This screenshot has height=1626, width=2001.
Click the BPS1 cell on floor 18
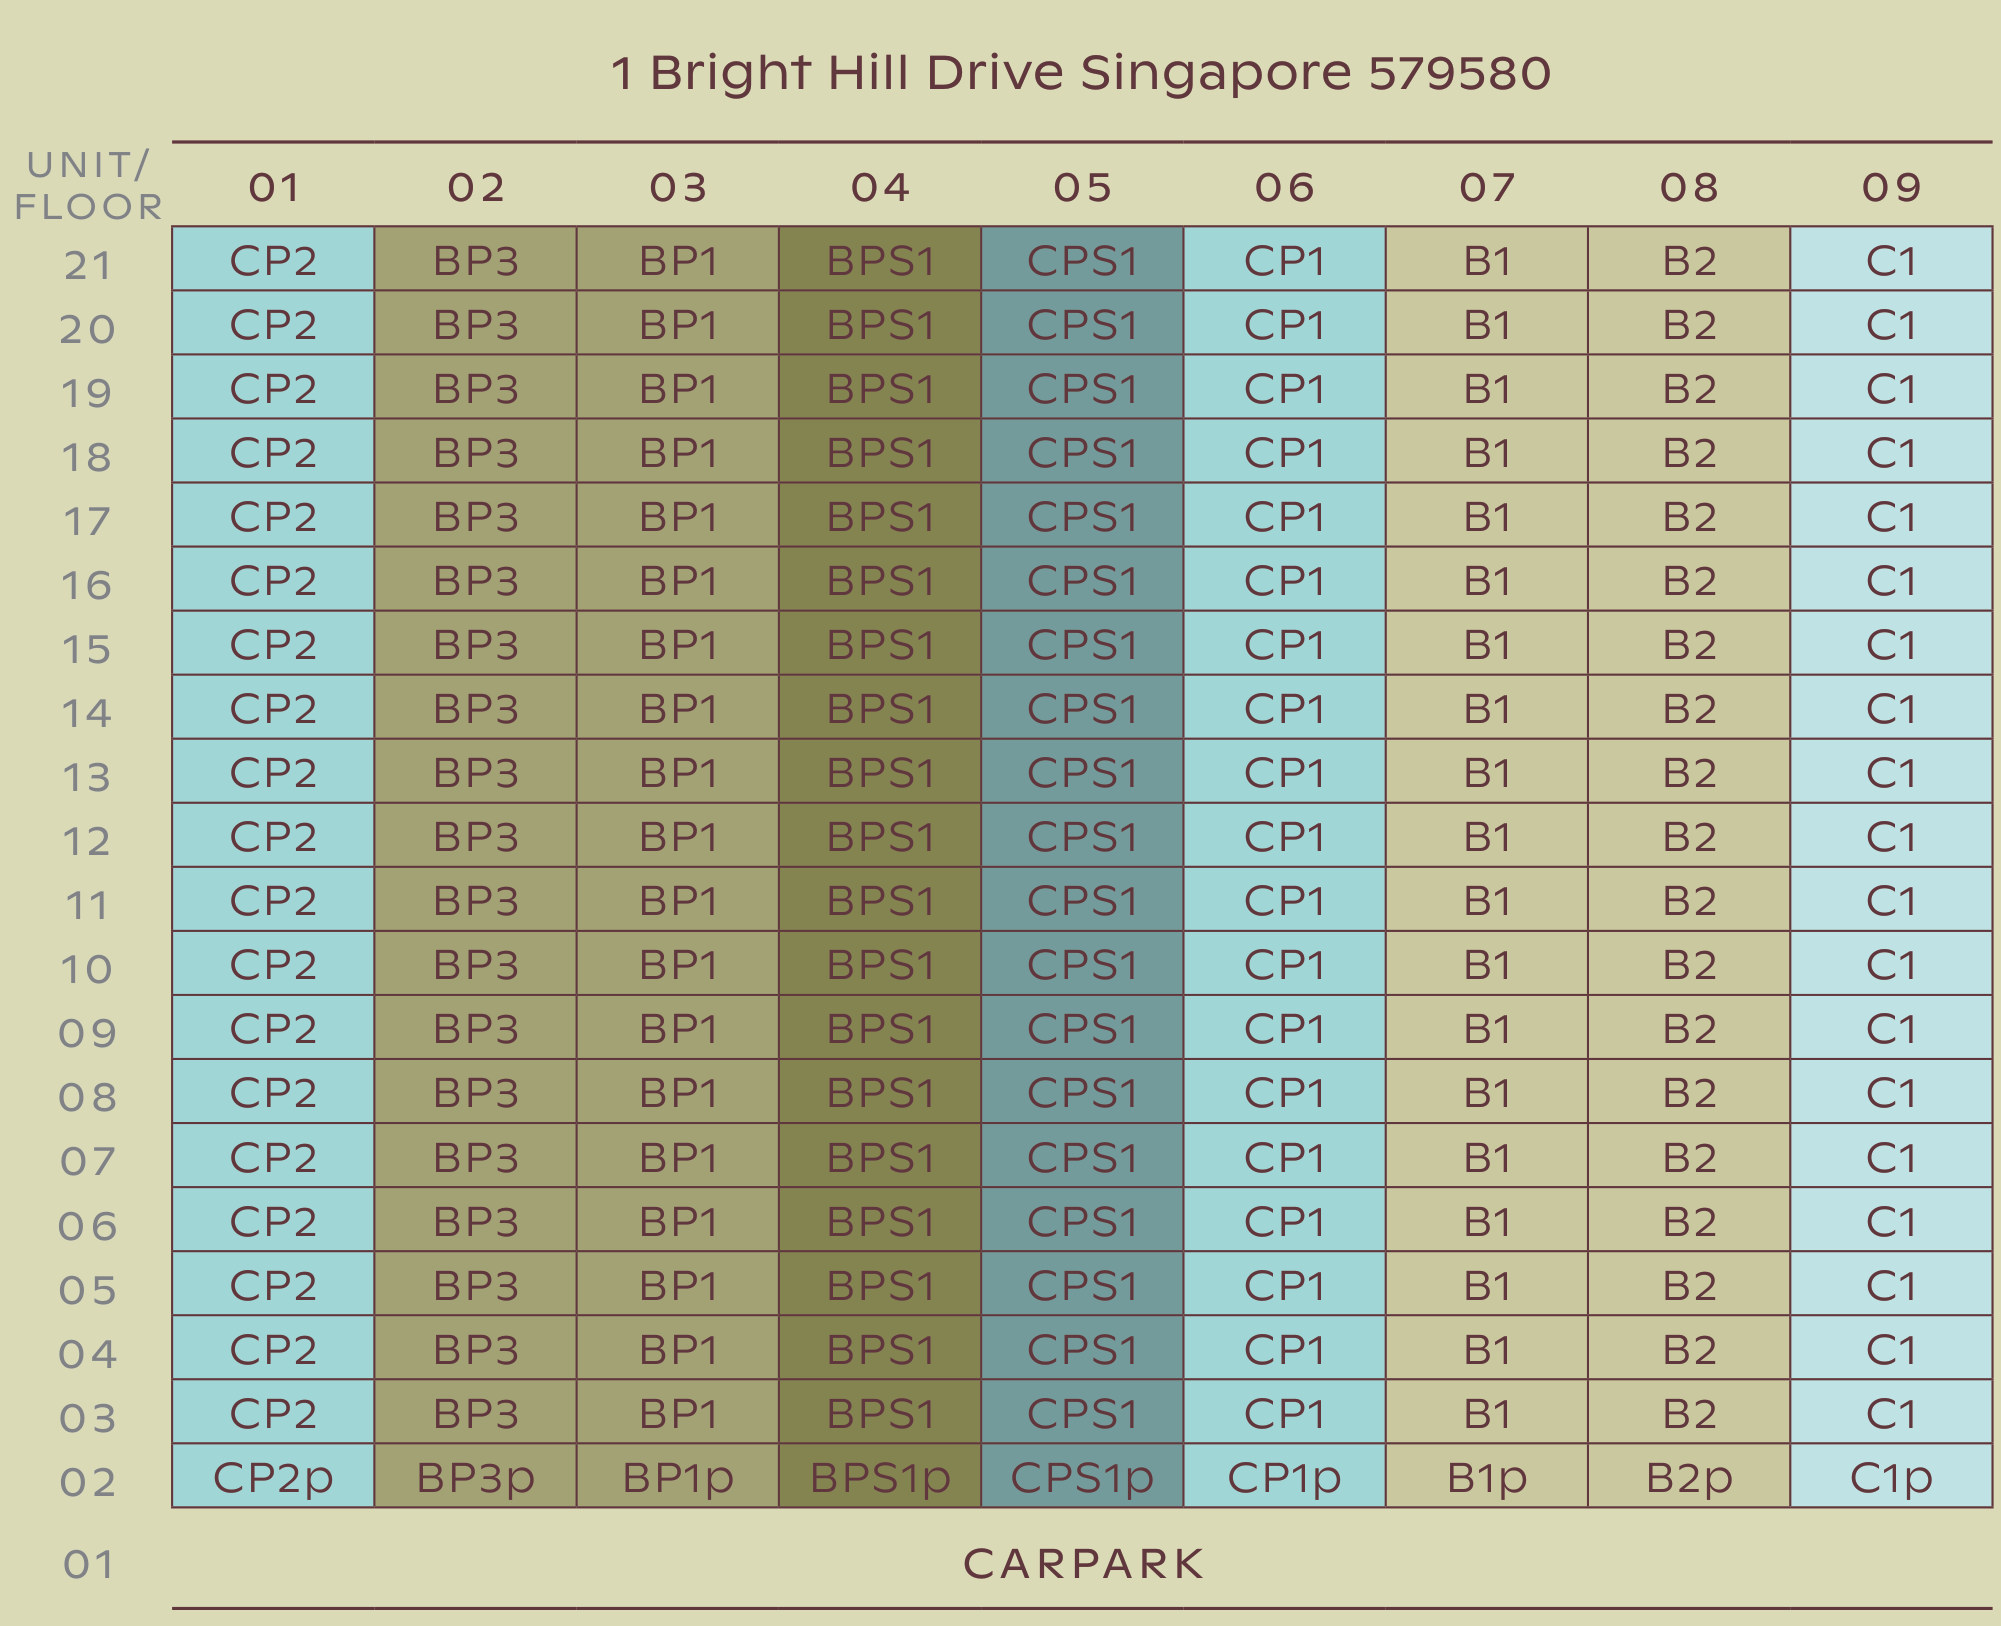click(x=880, y=451)
